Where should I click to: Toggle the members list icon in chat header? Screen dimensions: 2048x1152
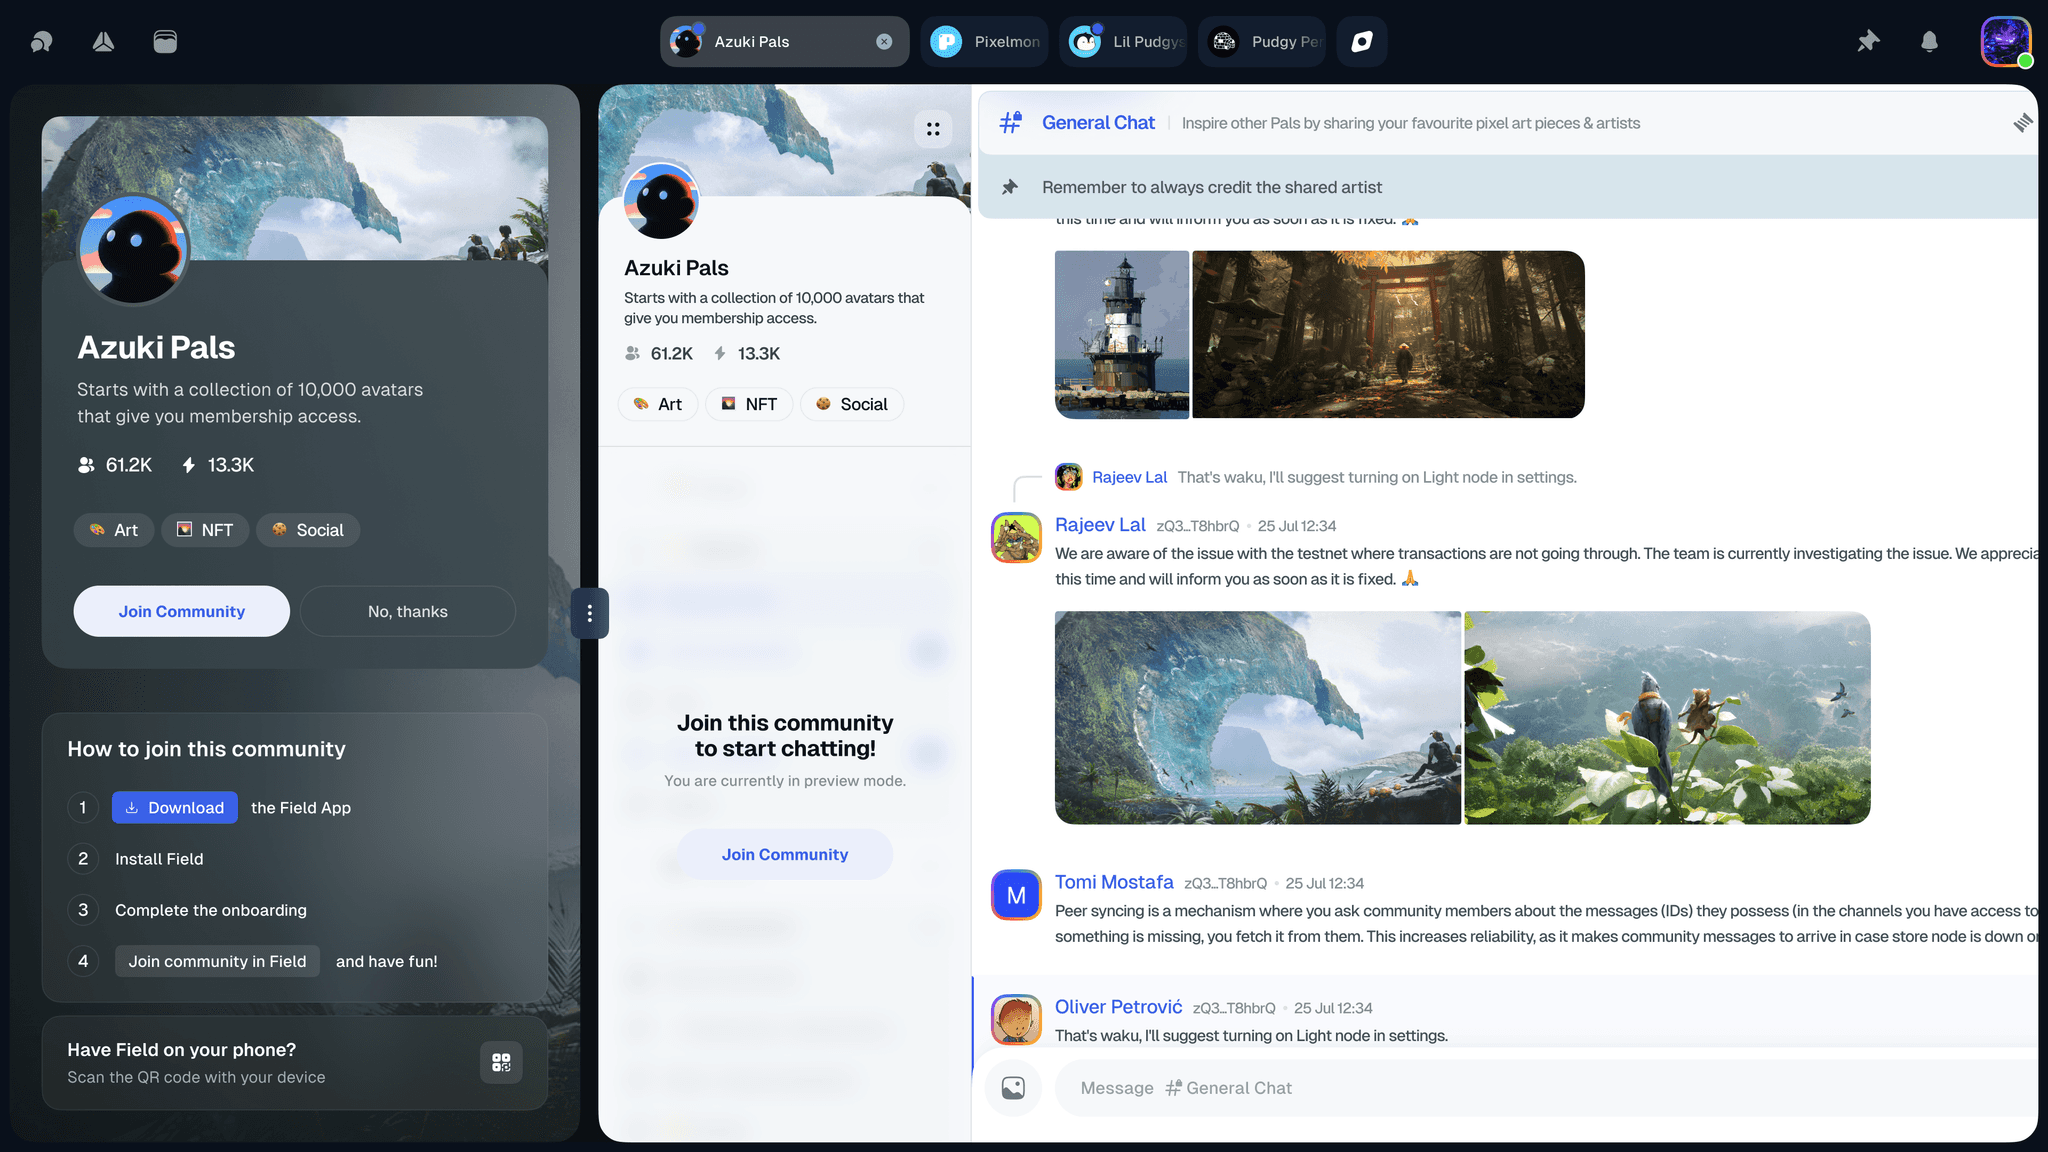pyautogui.click(x=2022, y=123)
